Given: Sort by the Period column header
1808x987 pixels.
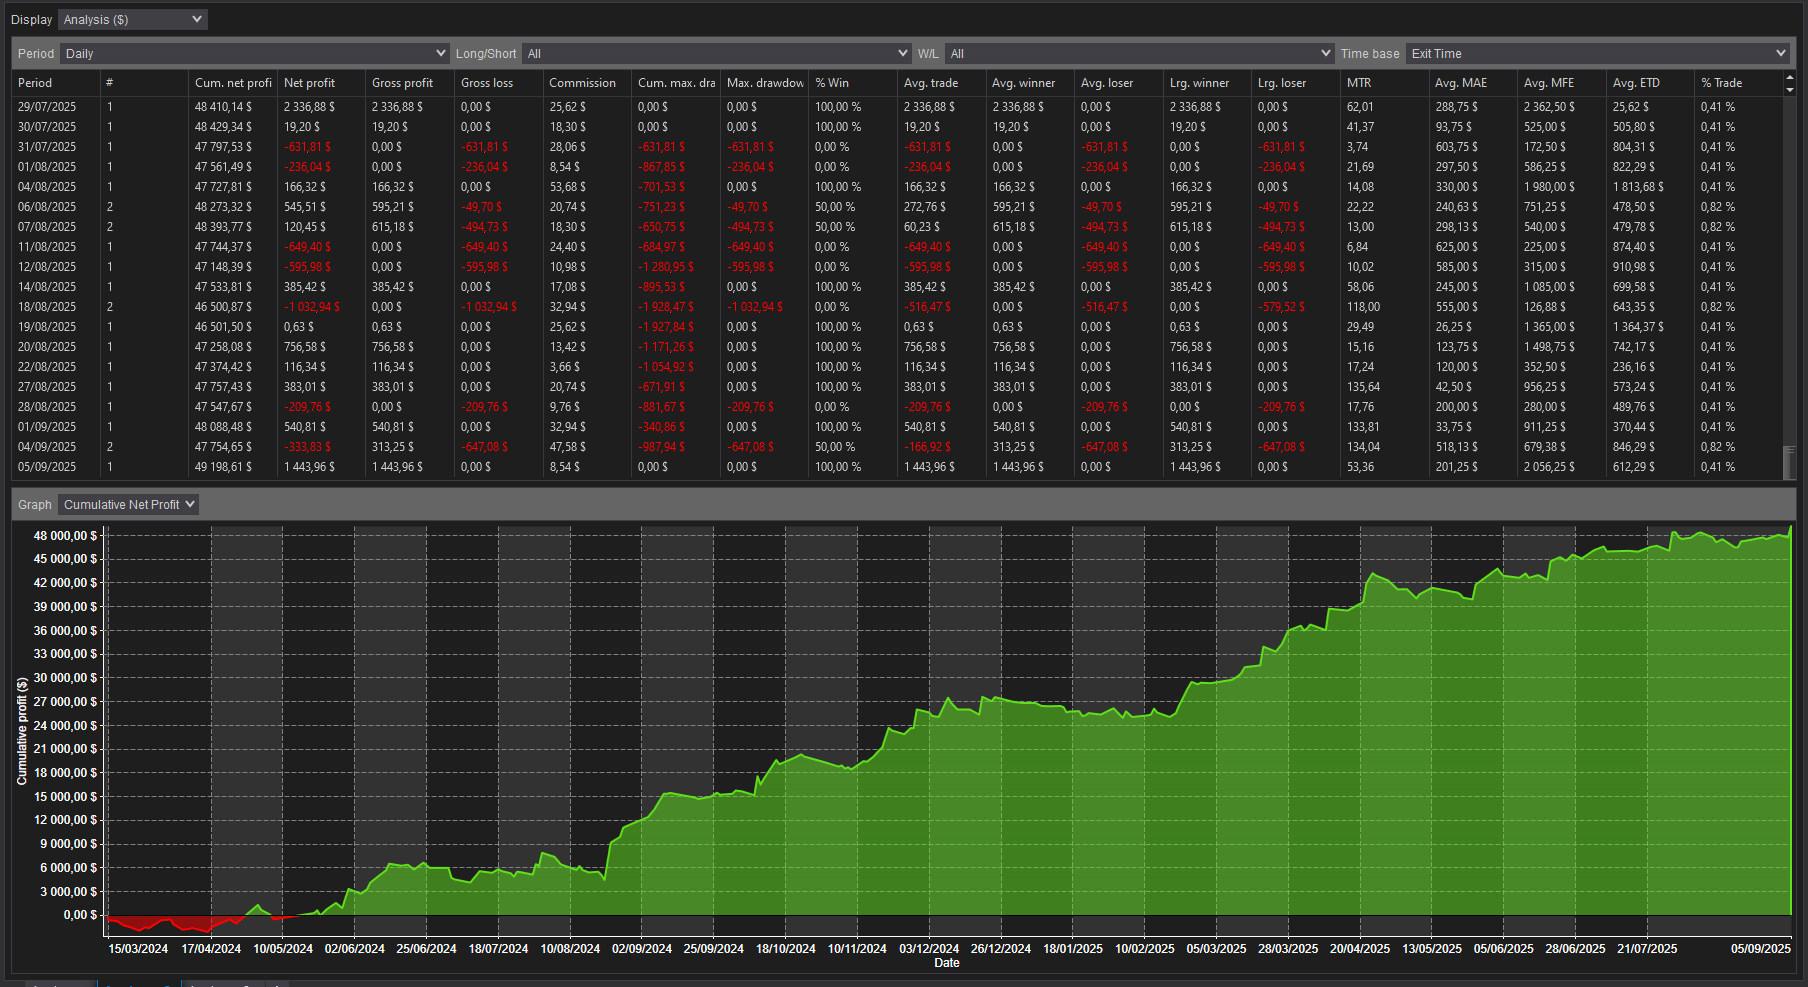Looking at the screenshot, I should pos(56,83).
